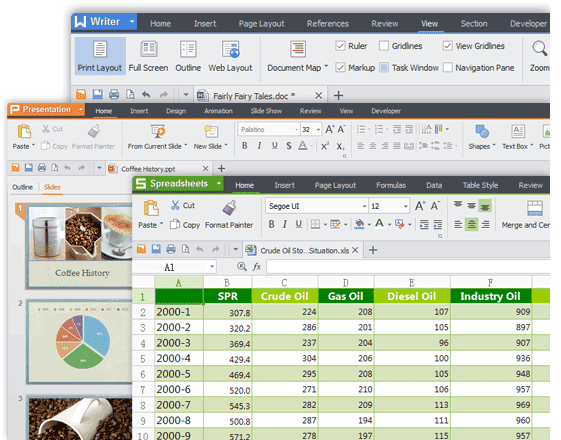Open the Slide Show tab in Presentation
Image resolution: width=561 pixels, height=440 pixels.
pyautogui.click(x=266, y=111)
